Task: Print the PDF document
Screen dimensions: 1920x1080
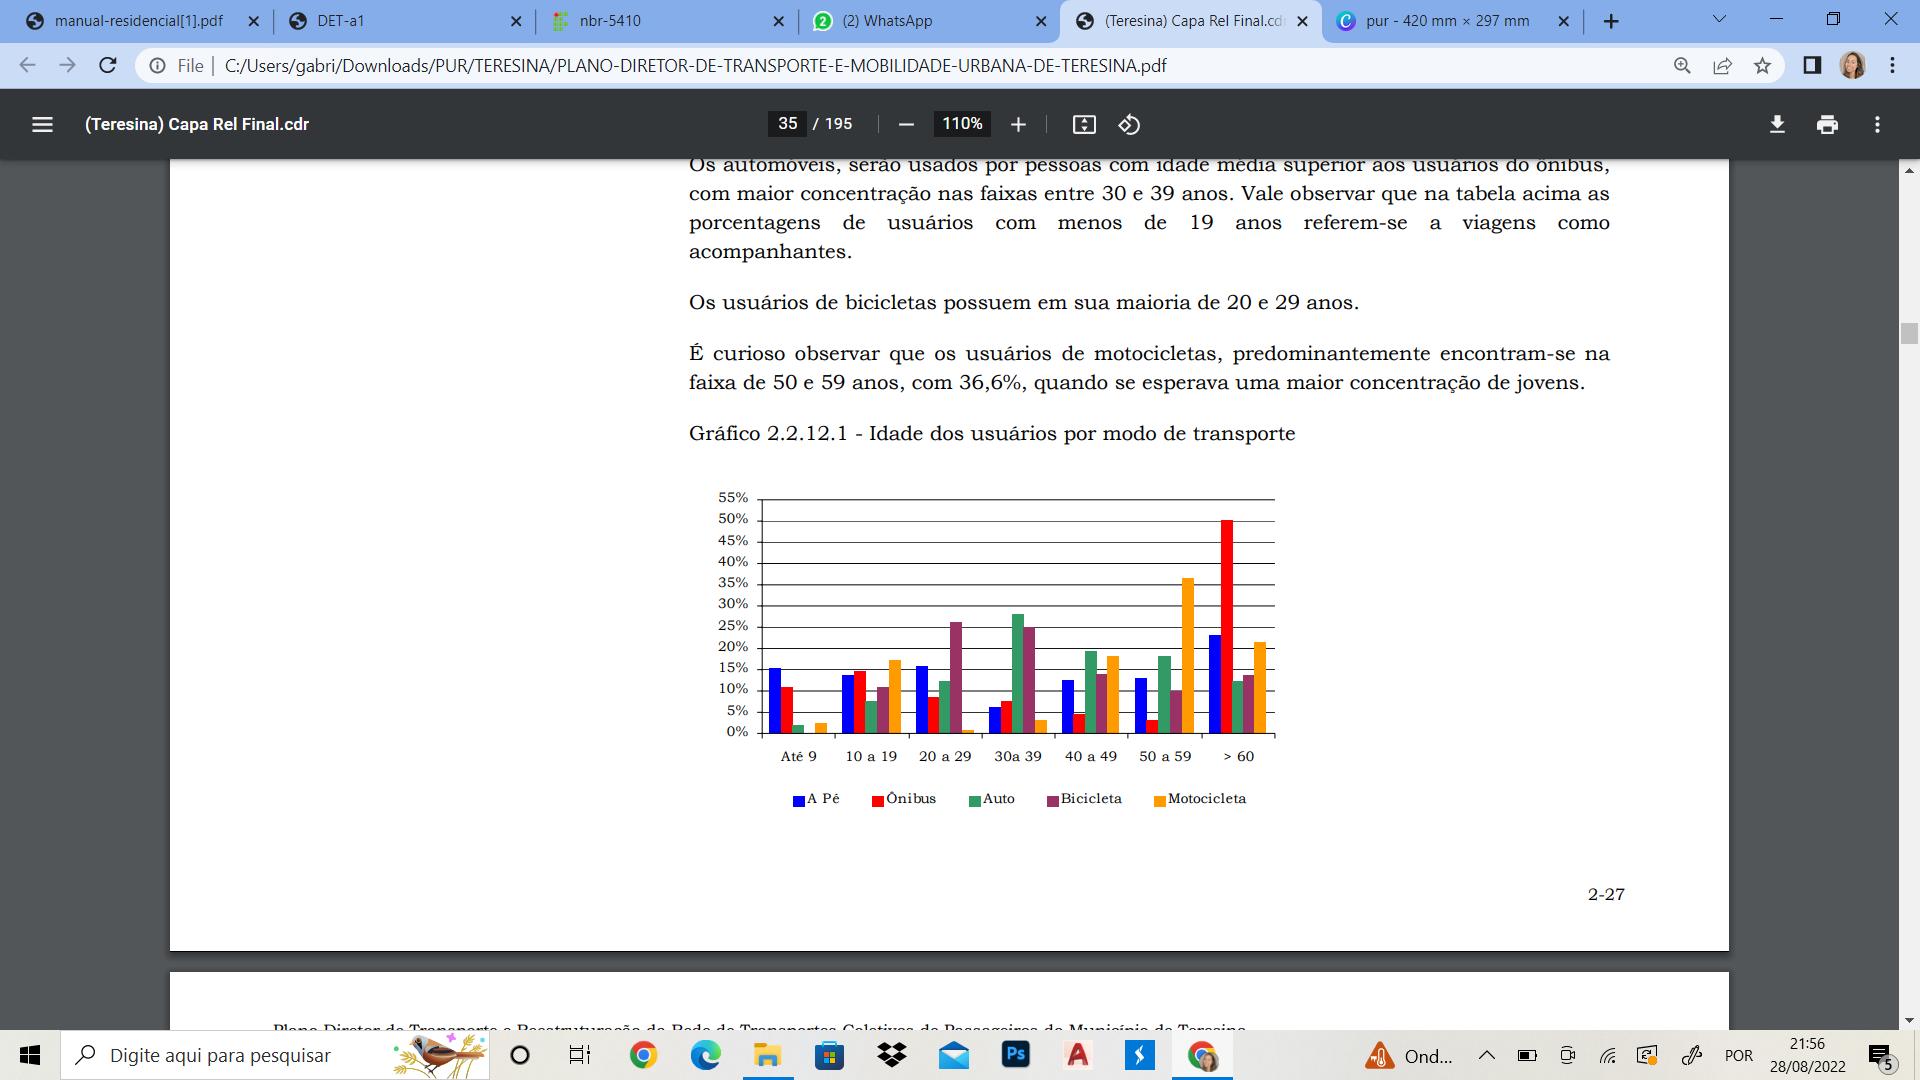Action: (1827, 124)
